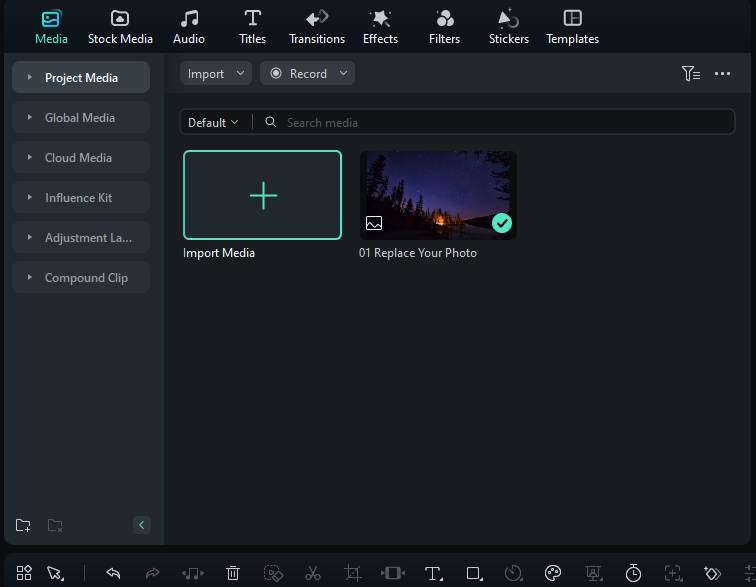Undo the last action
This screenshot has height=587, width=756.
click(113, 573)
